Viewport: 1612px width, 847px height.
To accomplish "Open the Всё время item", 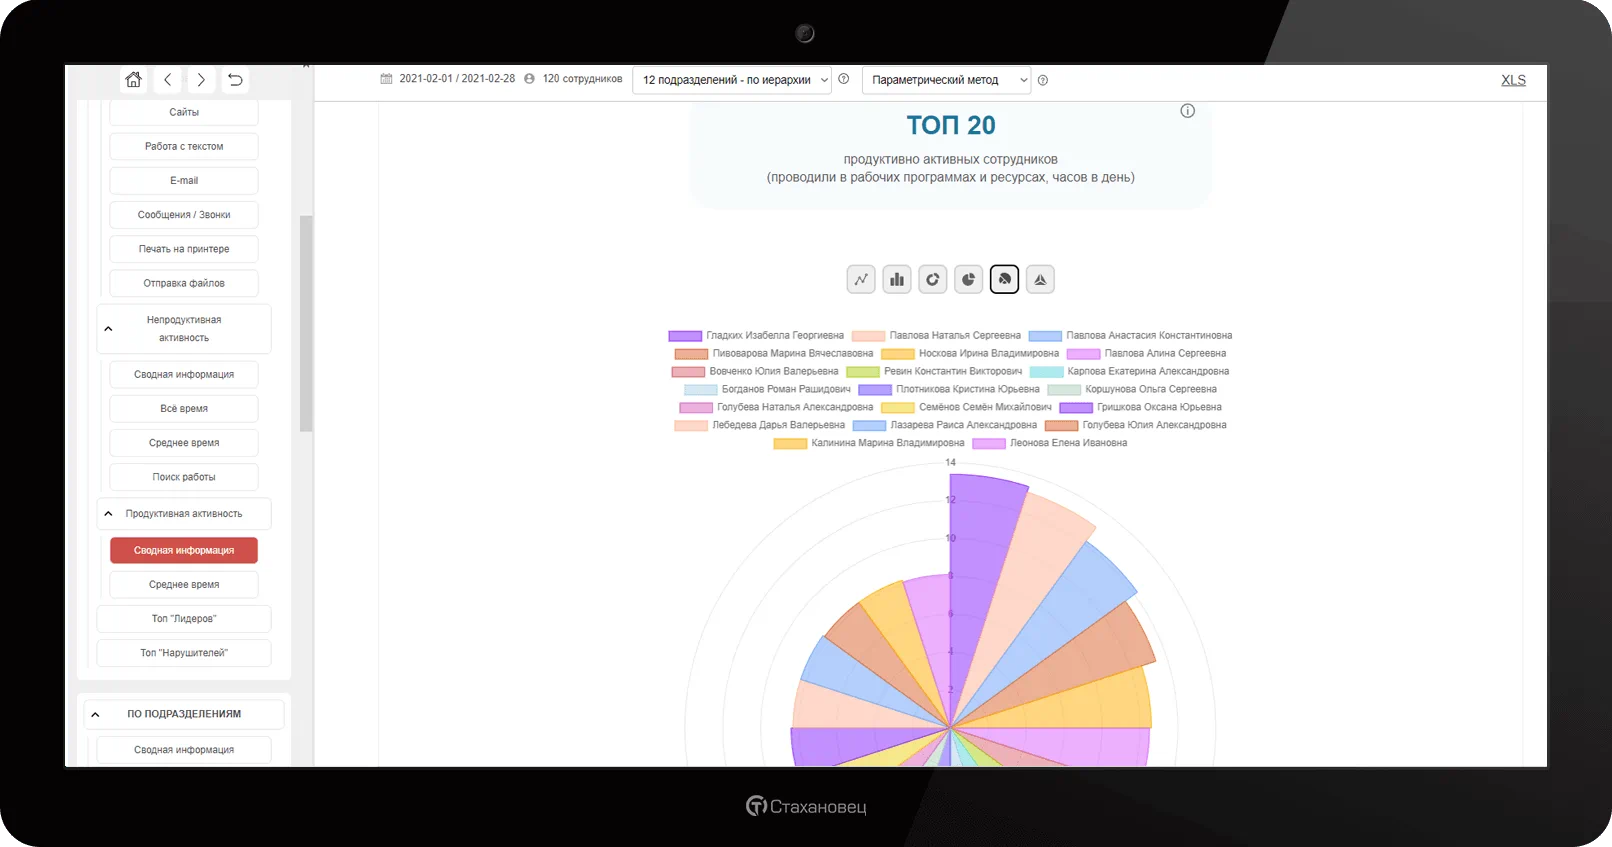I will point(184,408).
